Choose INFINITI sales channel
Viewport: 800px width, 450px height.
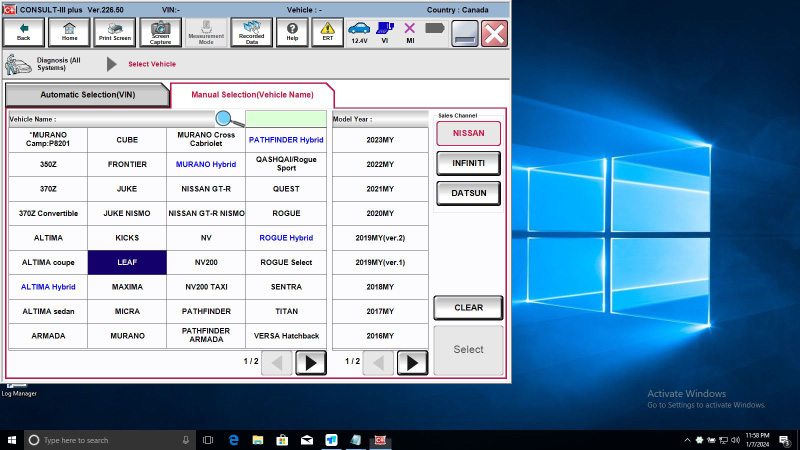click(468, 163)
